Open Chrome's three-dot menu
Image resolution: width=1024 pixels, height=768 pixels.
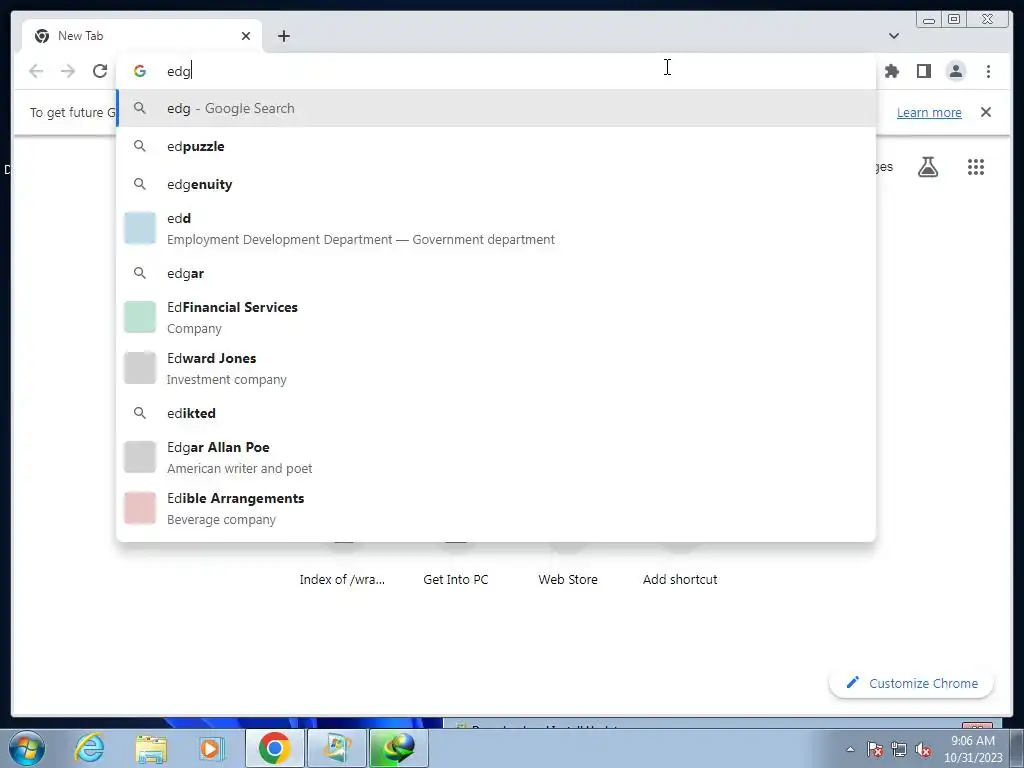tap(988, 71)
